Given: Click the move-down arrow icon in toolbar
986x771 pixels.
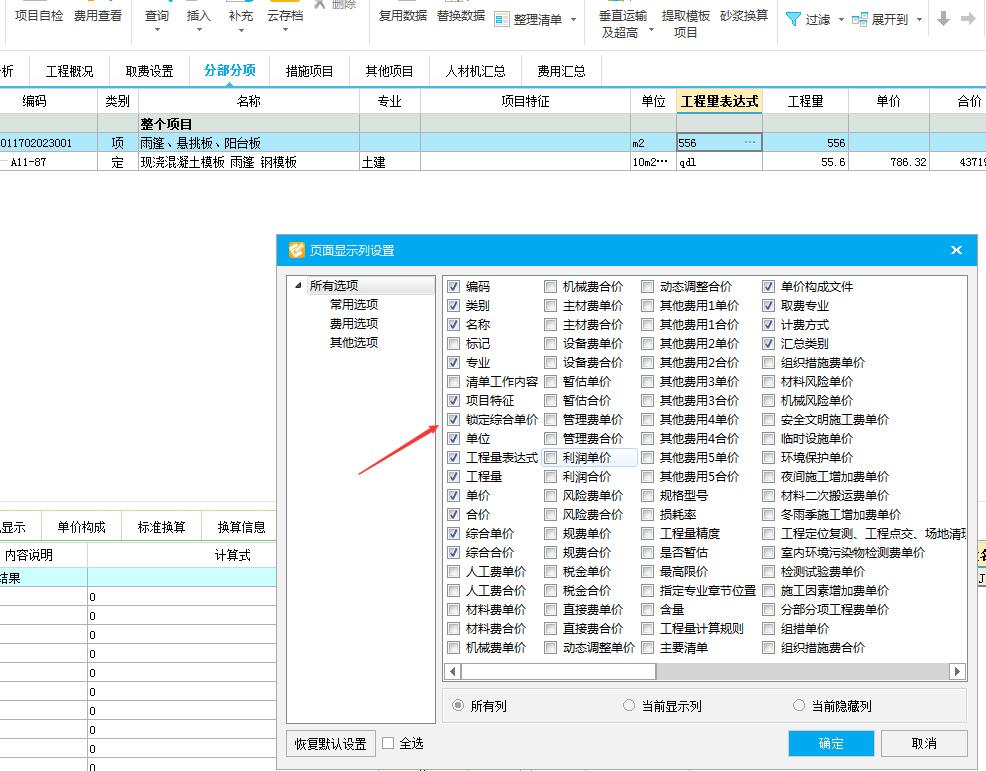Looking at the screenshot, I should tap(943, 19).
